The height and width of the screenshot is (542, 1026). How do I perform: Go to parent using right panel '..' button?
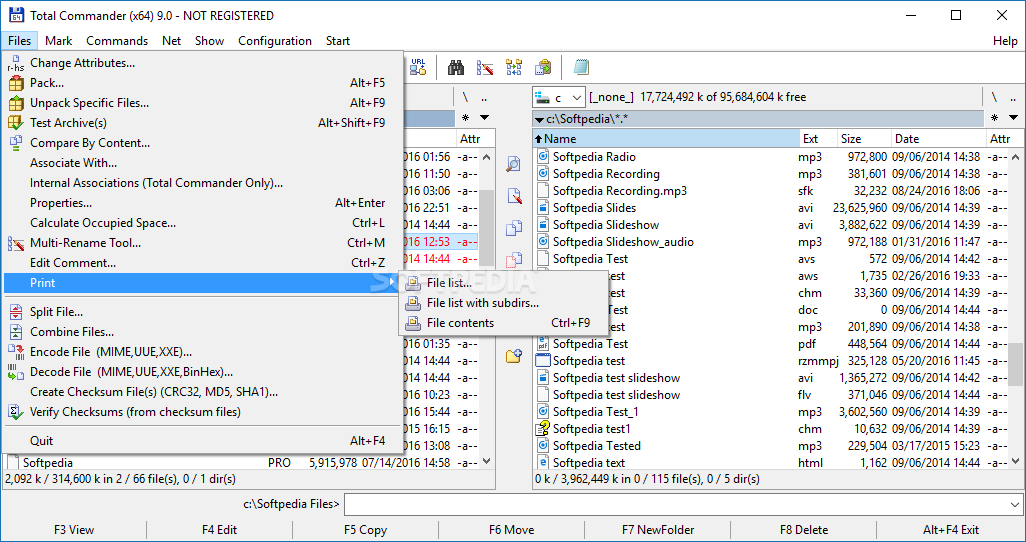pos(1012,98)
